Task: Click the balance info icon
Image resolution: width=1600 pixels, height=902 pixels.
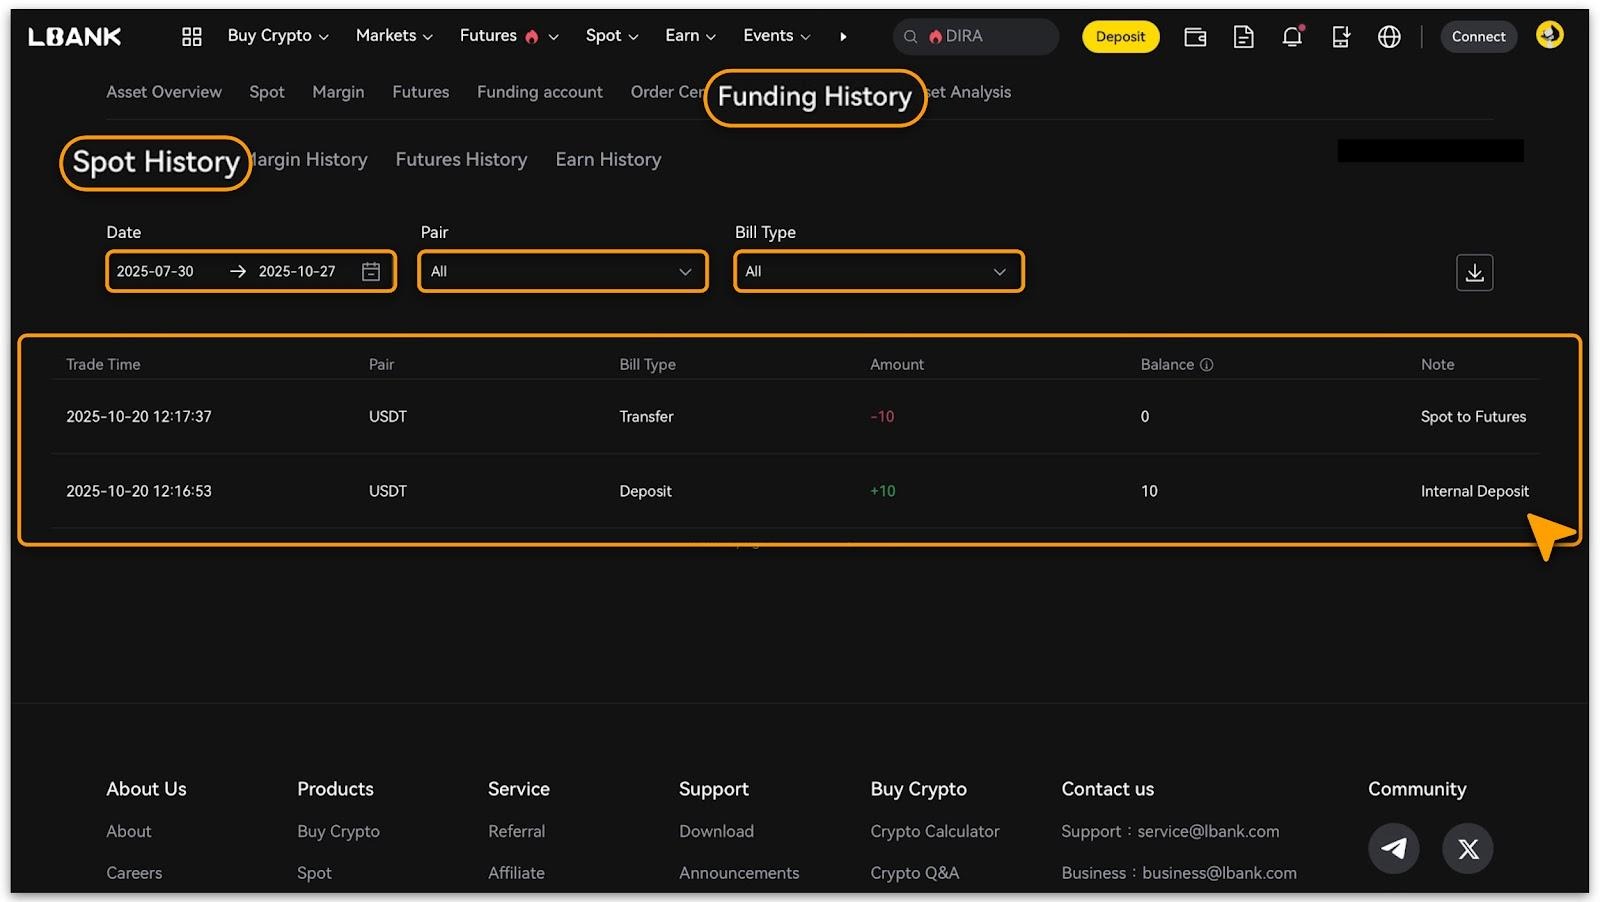Action: (x=1206, y=365)
